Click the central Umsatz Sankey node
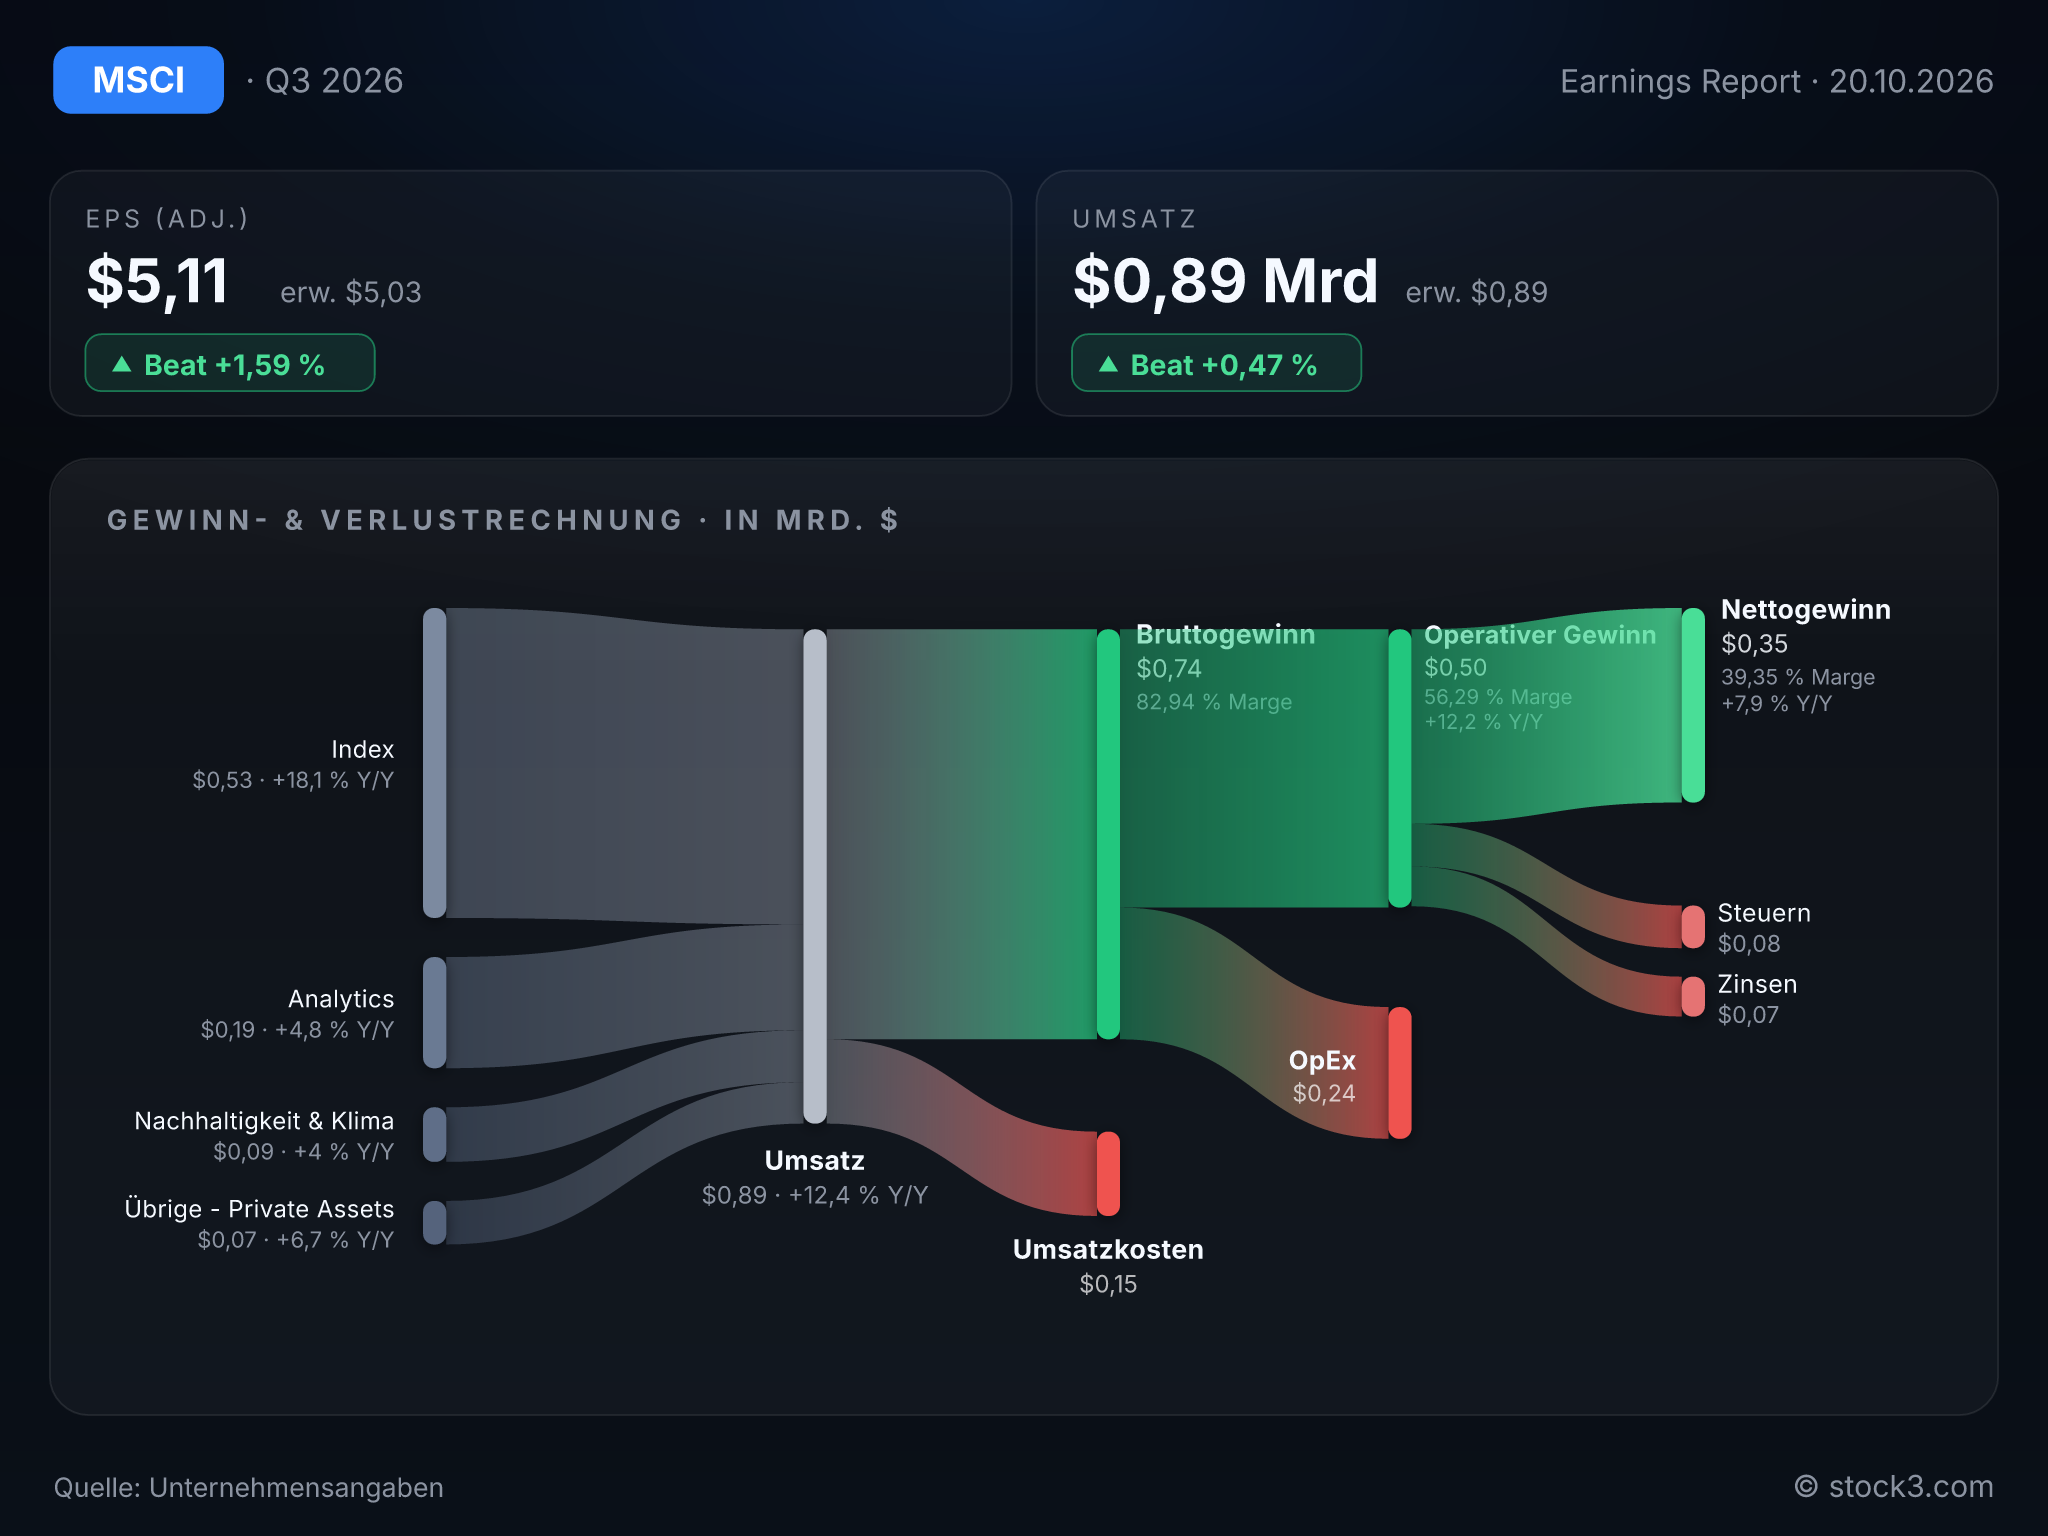Viewport: 2048px width, 1536px height. tap(815, 876)
